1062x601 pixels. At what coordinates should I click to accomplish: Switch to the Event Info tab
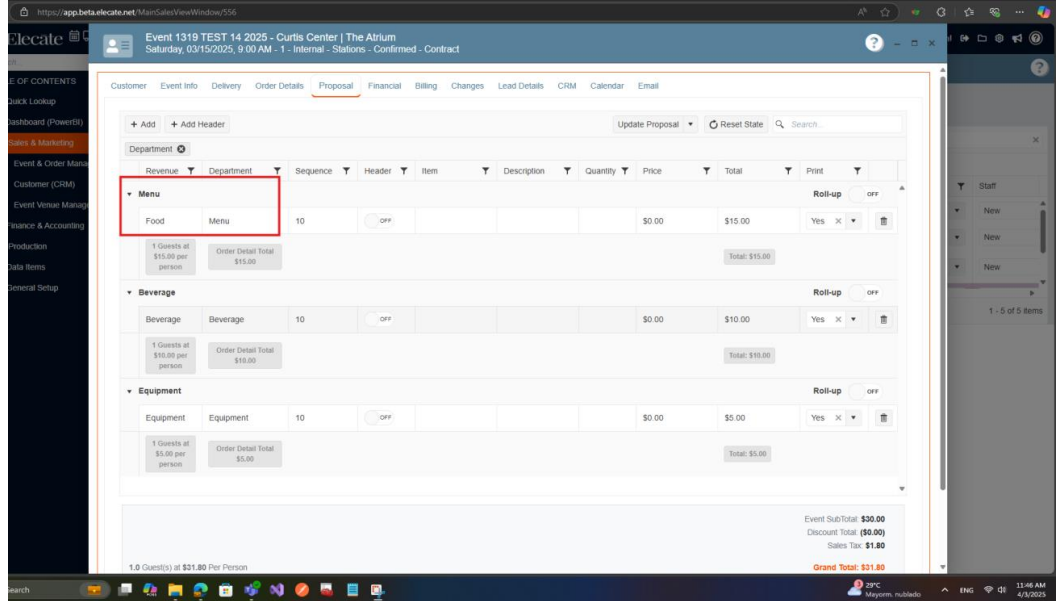(x=179, y=86)
